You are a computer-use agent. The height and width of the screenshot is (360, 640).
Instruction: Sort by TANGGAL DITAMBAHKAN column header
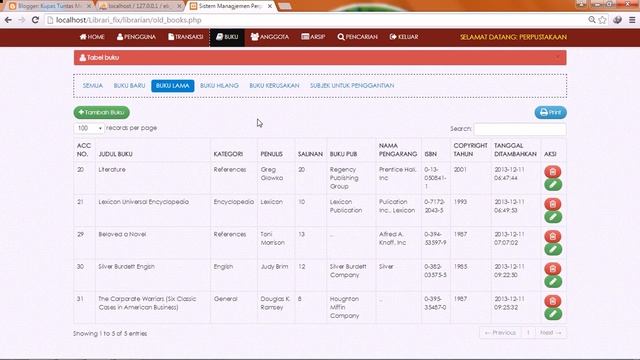click(515, 150)
